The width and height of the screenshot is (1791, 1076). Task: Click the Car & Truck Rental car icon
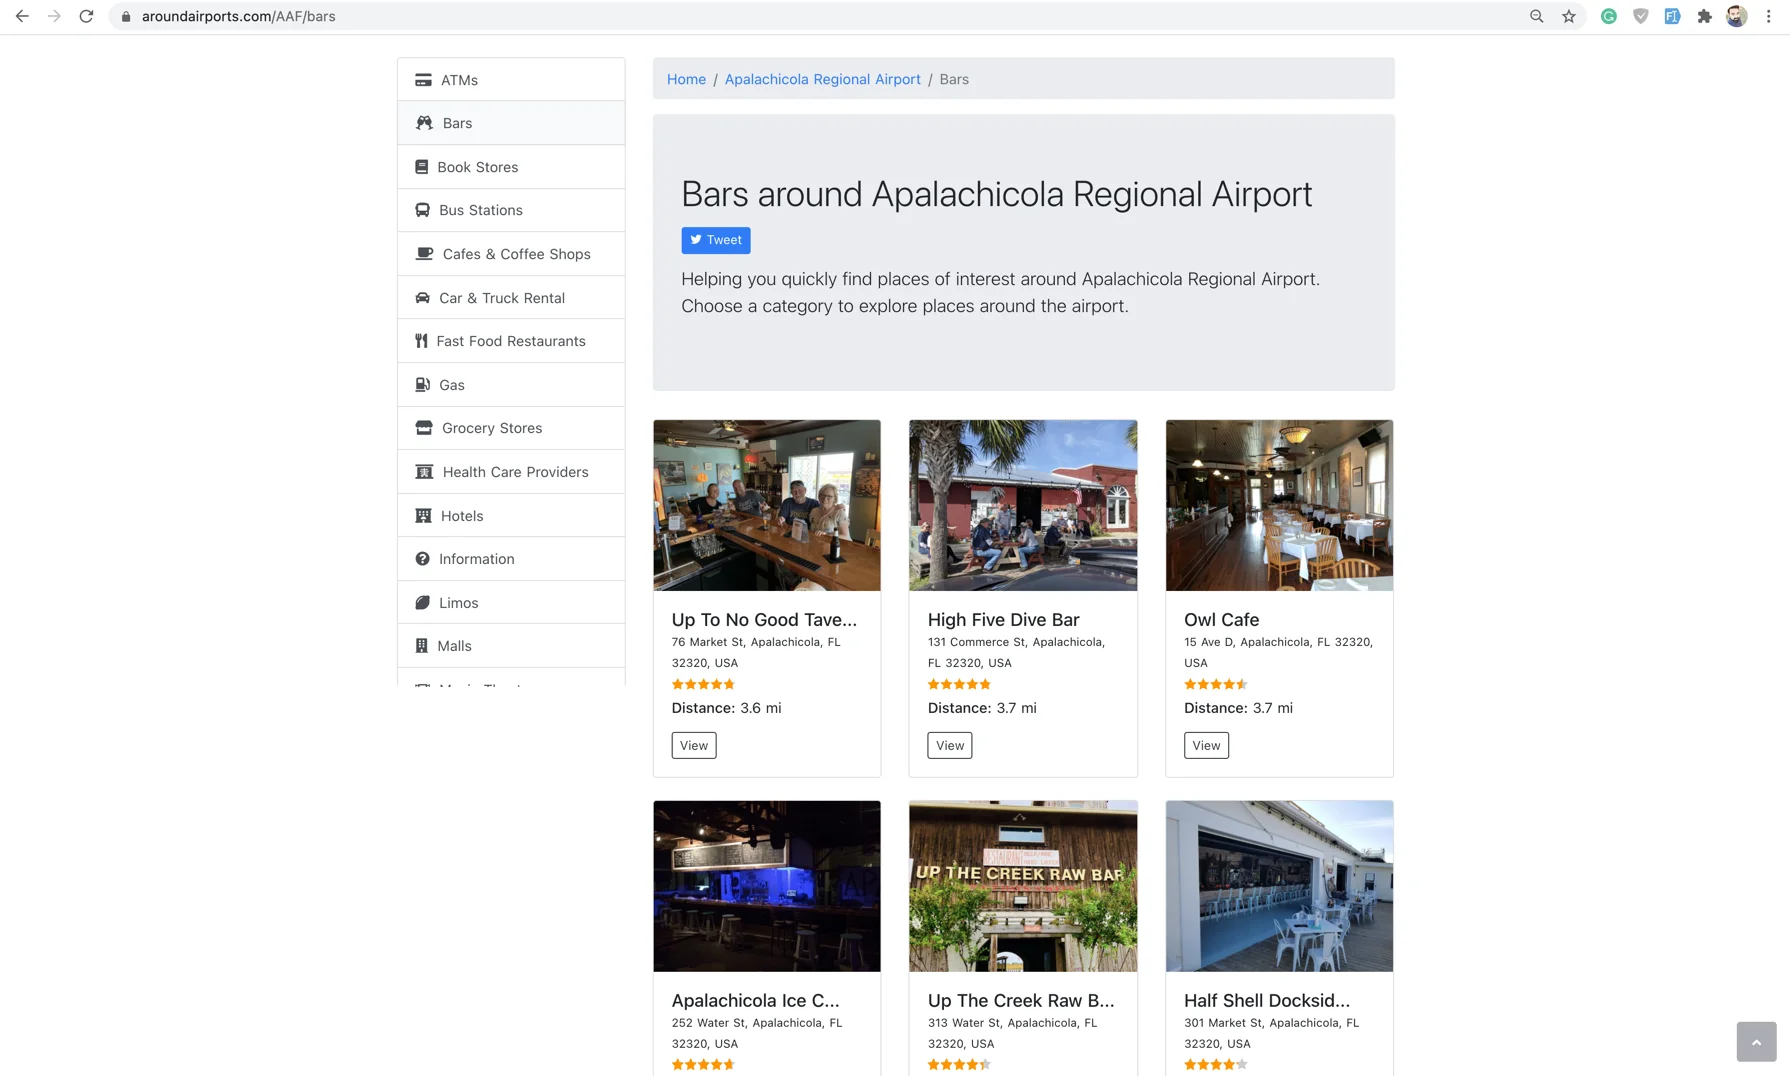click(x=422, y=298)
